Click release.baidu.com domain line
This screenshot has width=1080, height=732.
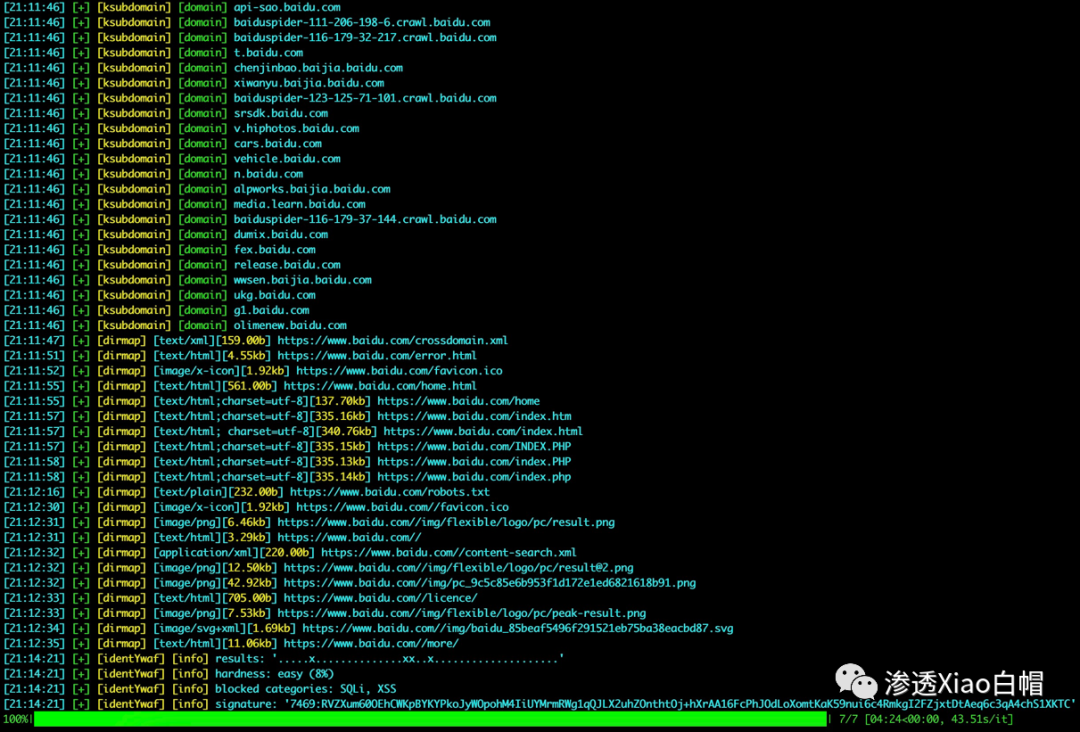click(x=287, y=264)
